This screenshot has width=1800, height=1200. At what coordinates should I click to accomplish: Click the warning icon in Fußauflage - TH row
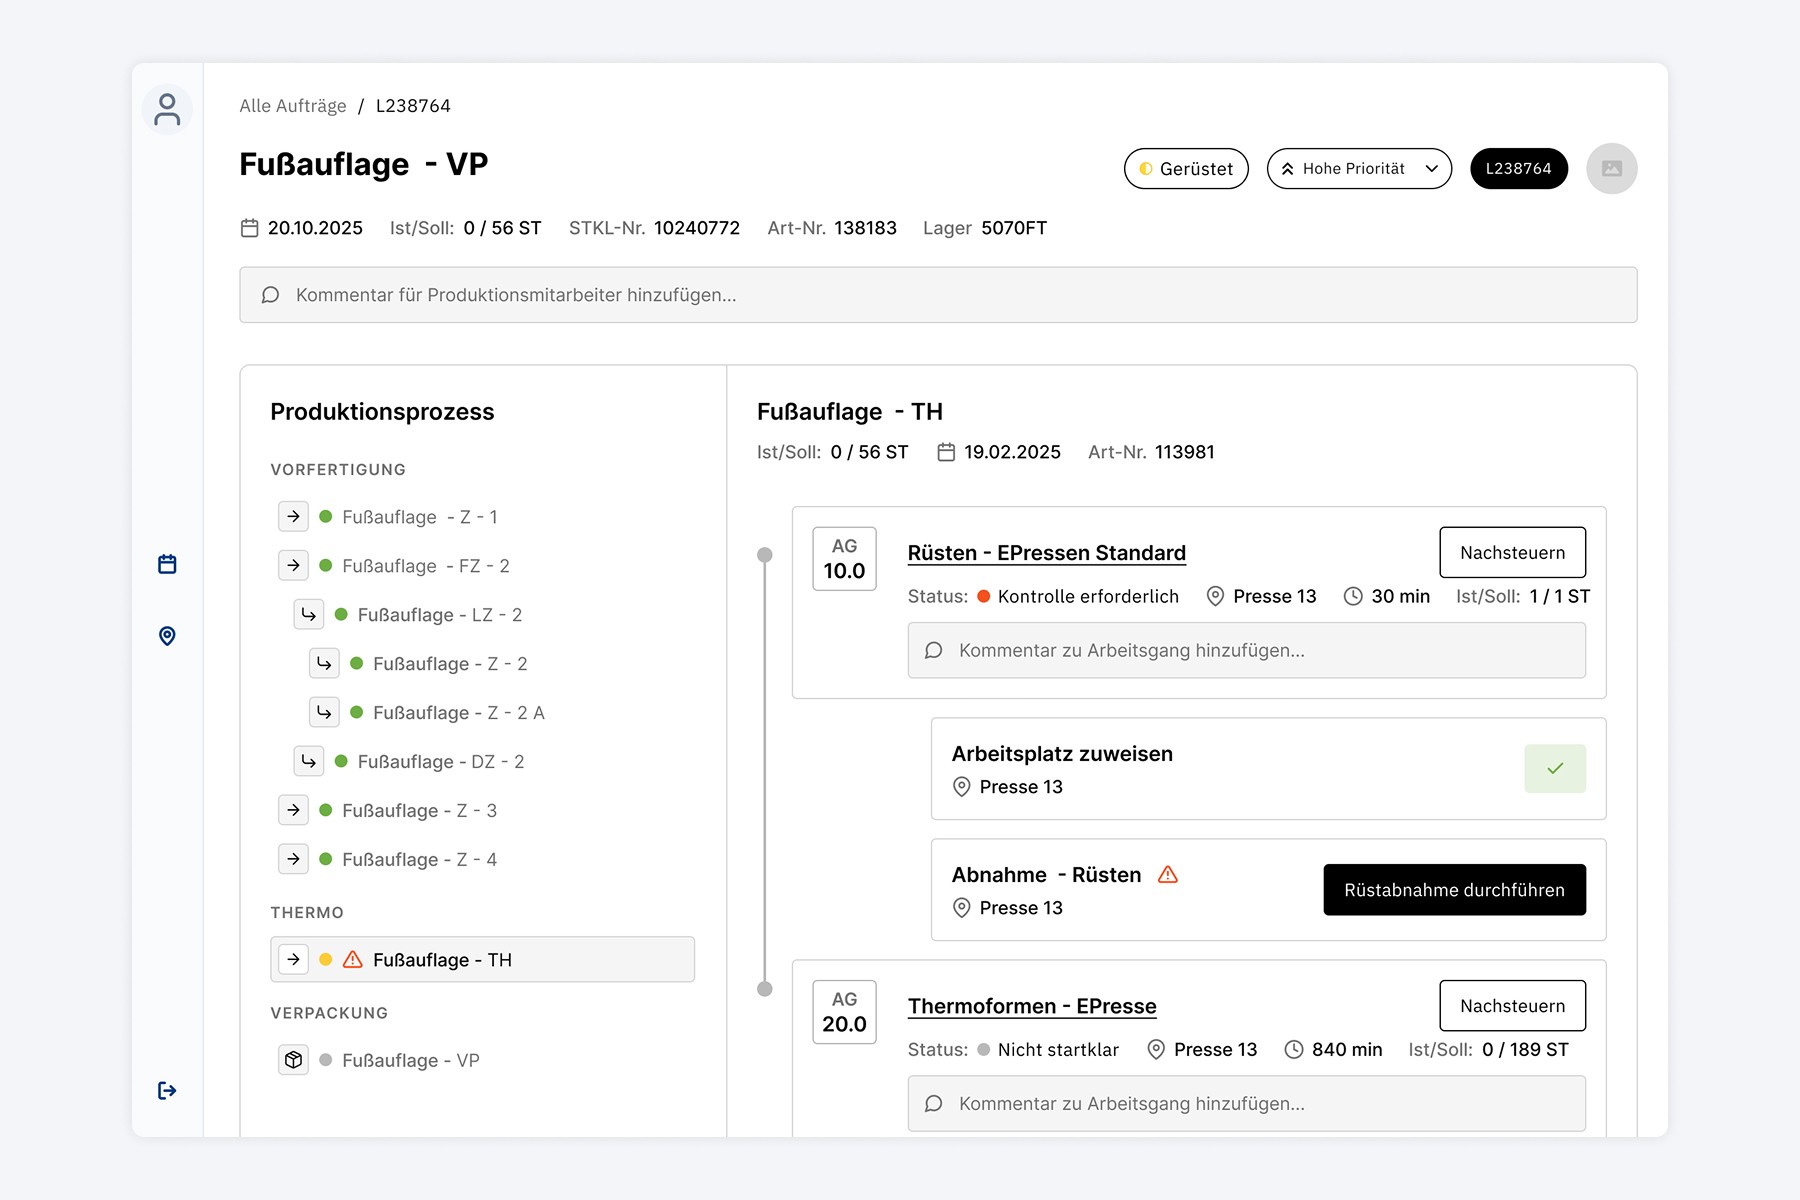pos(353,960)
